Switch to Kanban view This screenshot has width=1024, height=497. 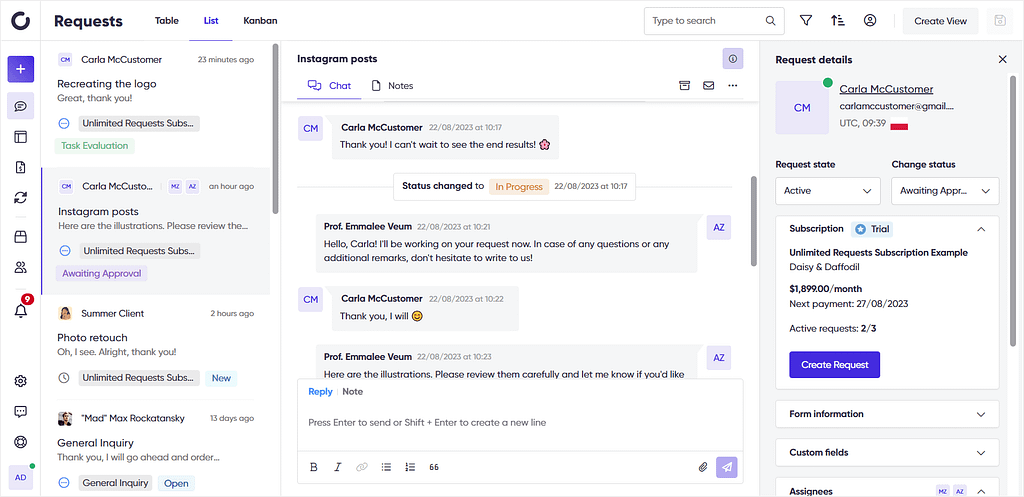coord(260,21)
